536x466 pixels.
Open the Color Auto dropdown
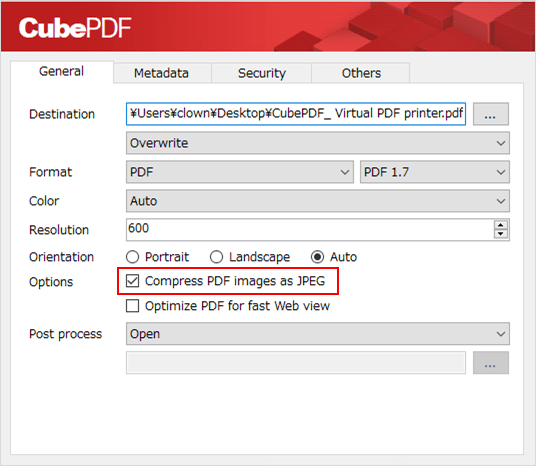coord(318,201)
